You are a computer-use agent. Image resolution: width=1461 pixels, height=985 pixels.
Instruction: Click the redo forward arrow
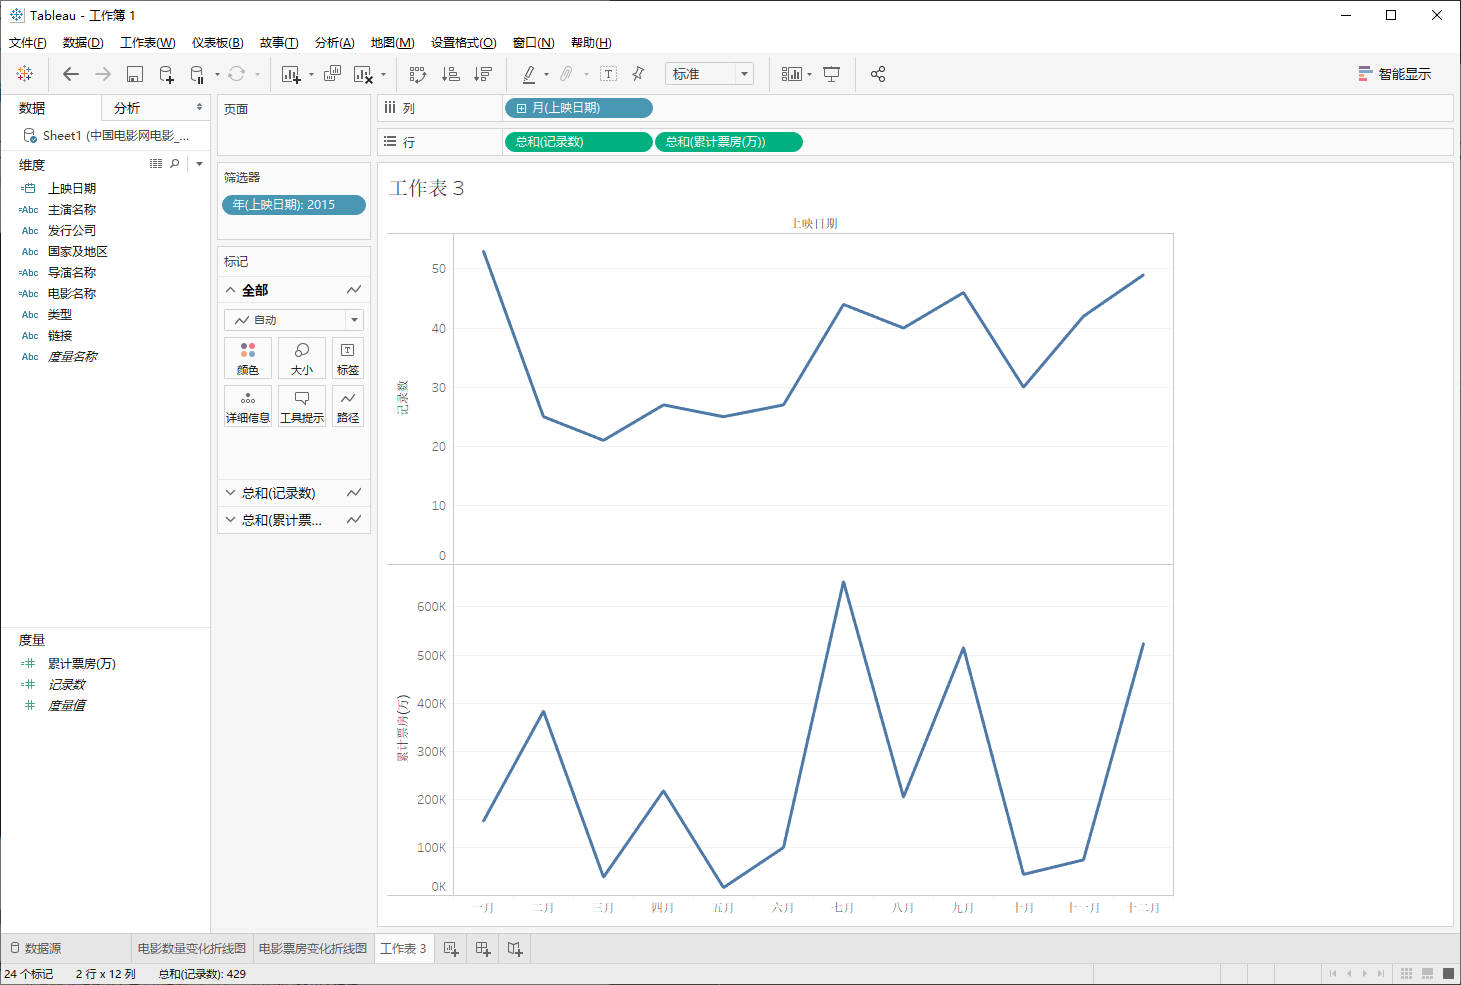(103, 74)
